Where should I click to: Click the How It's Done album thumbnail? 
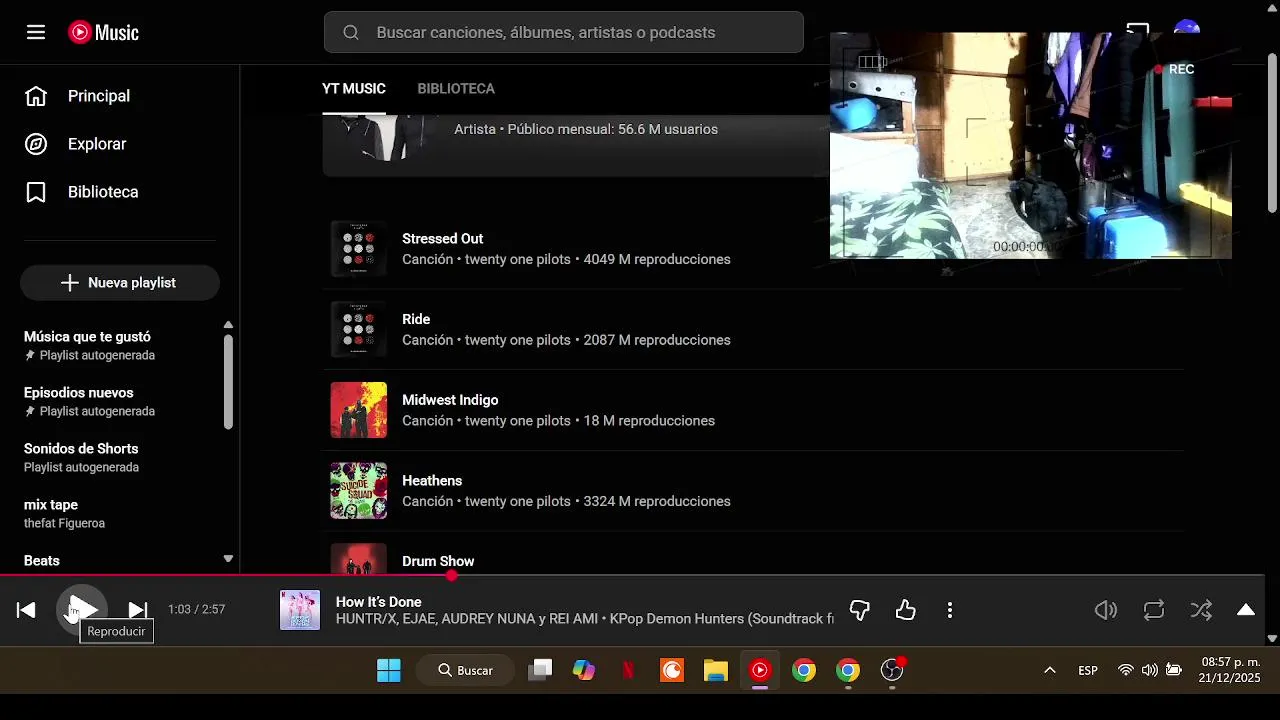point(300,610)
